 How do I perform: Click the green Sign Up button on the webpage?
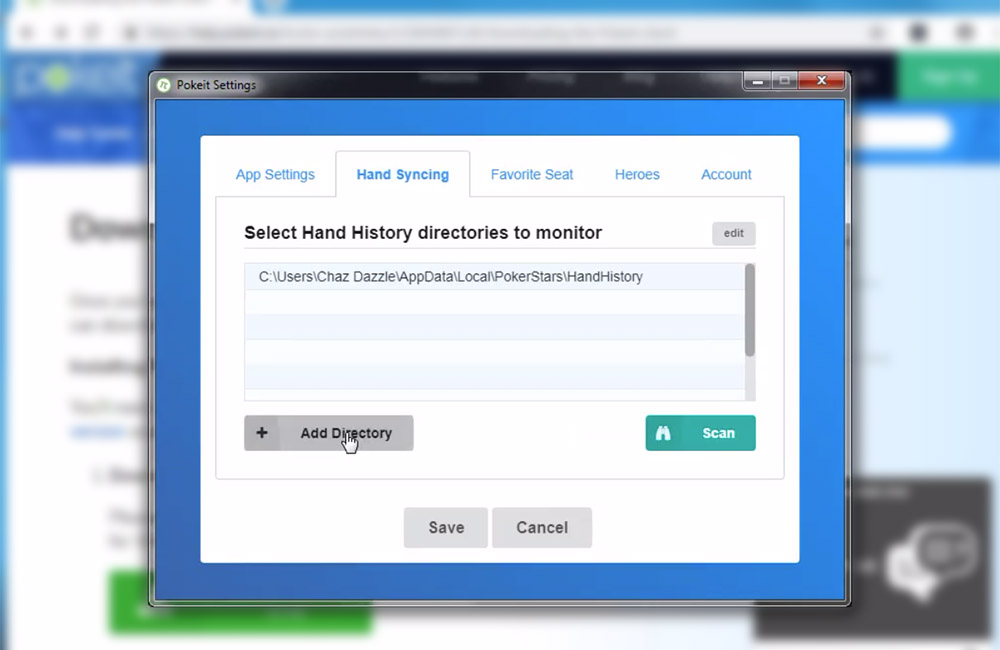click(x=948, y=77)
